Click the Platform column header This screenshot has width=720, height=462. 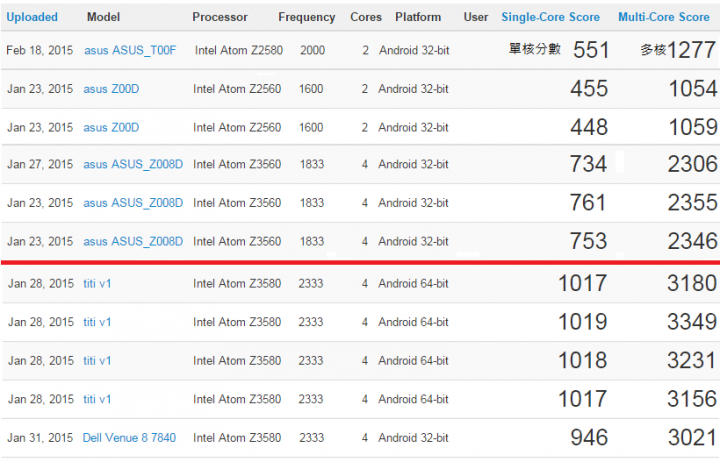418,17
